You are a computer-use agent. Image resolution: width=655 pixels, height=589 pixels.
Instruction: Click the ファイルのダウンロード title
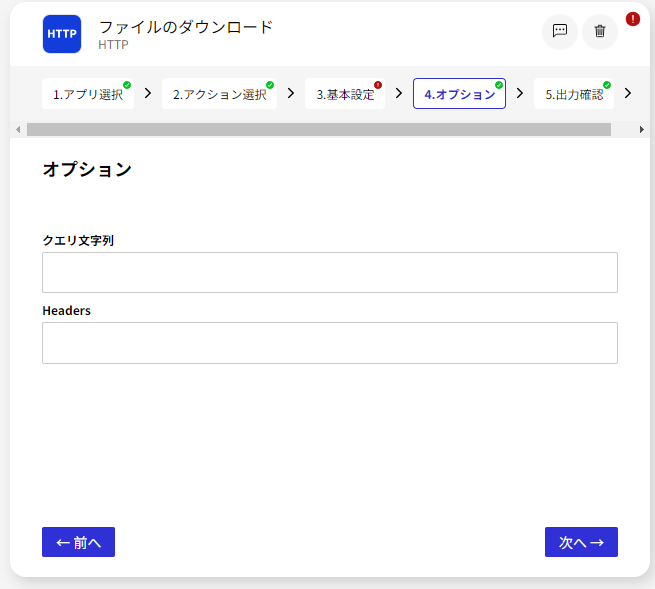(186, 27)
